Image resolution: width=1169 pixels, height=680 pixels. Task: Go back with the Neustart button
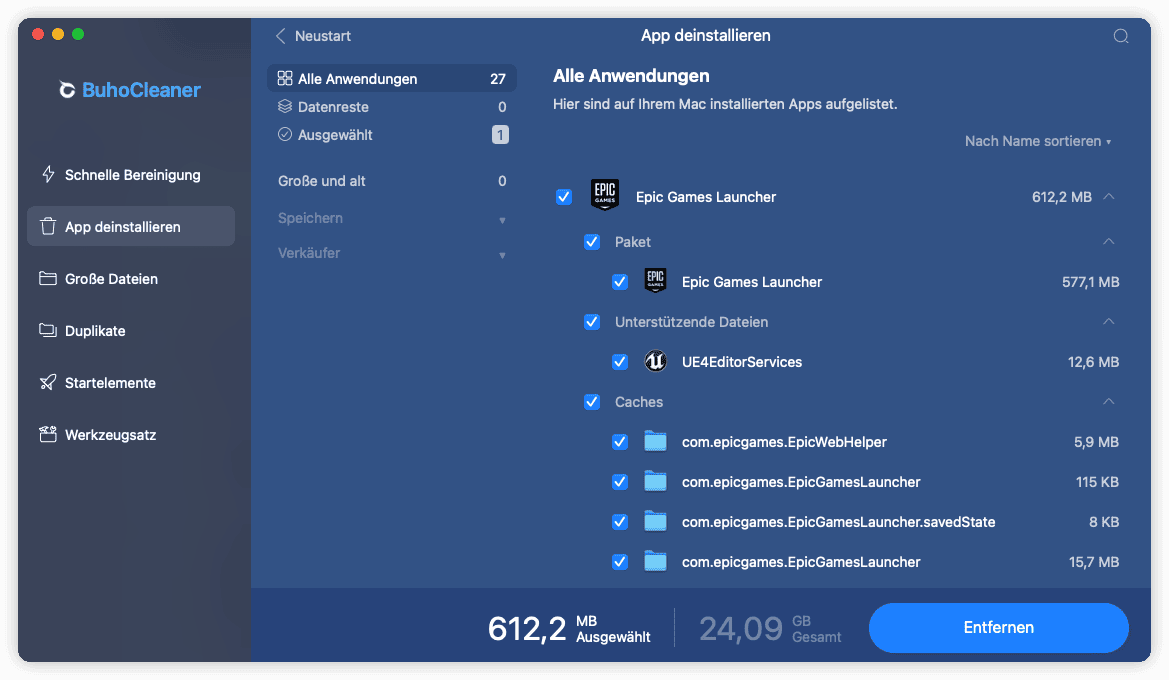point(313,36)
